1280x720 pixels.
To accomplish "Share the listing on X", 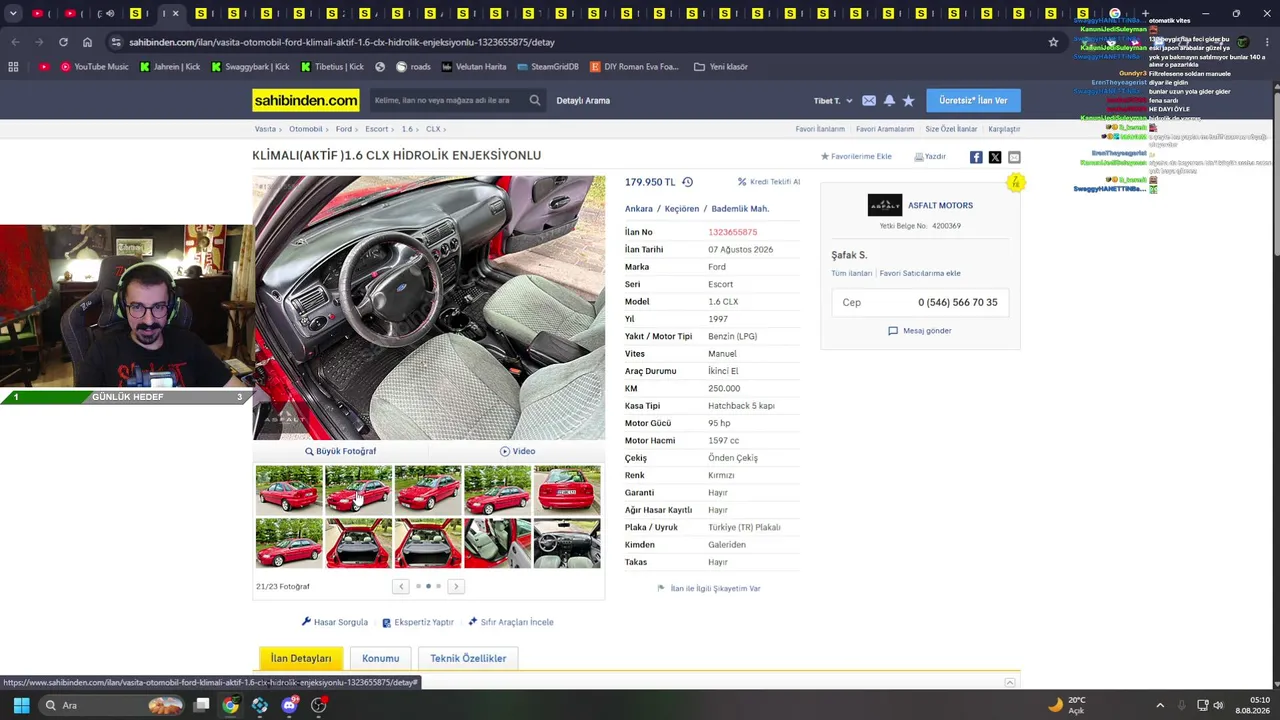I will click(995, 157).
